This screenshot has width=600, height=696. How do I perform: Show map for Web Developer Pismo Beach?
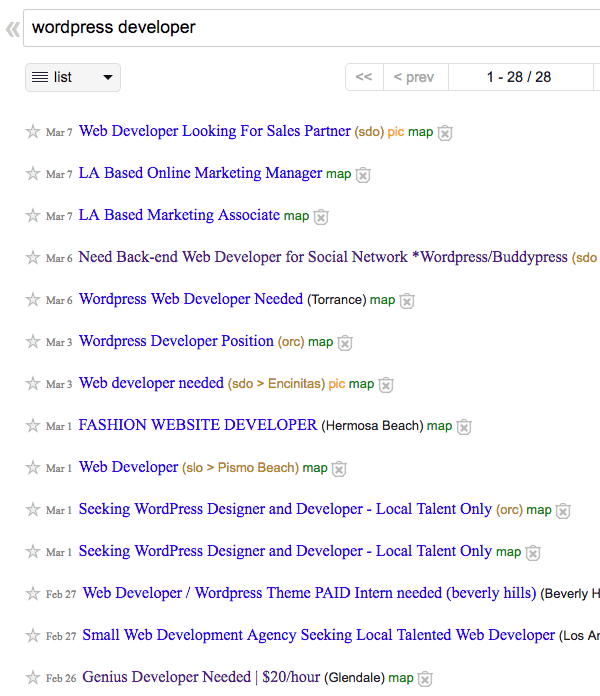pos(315,468)
